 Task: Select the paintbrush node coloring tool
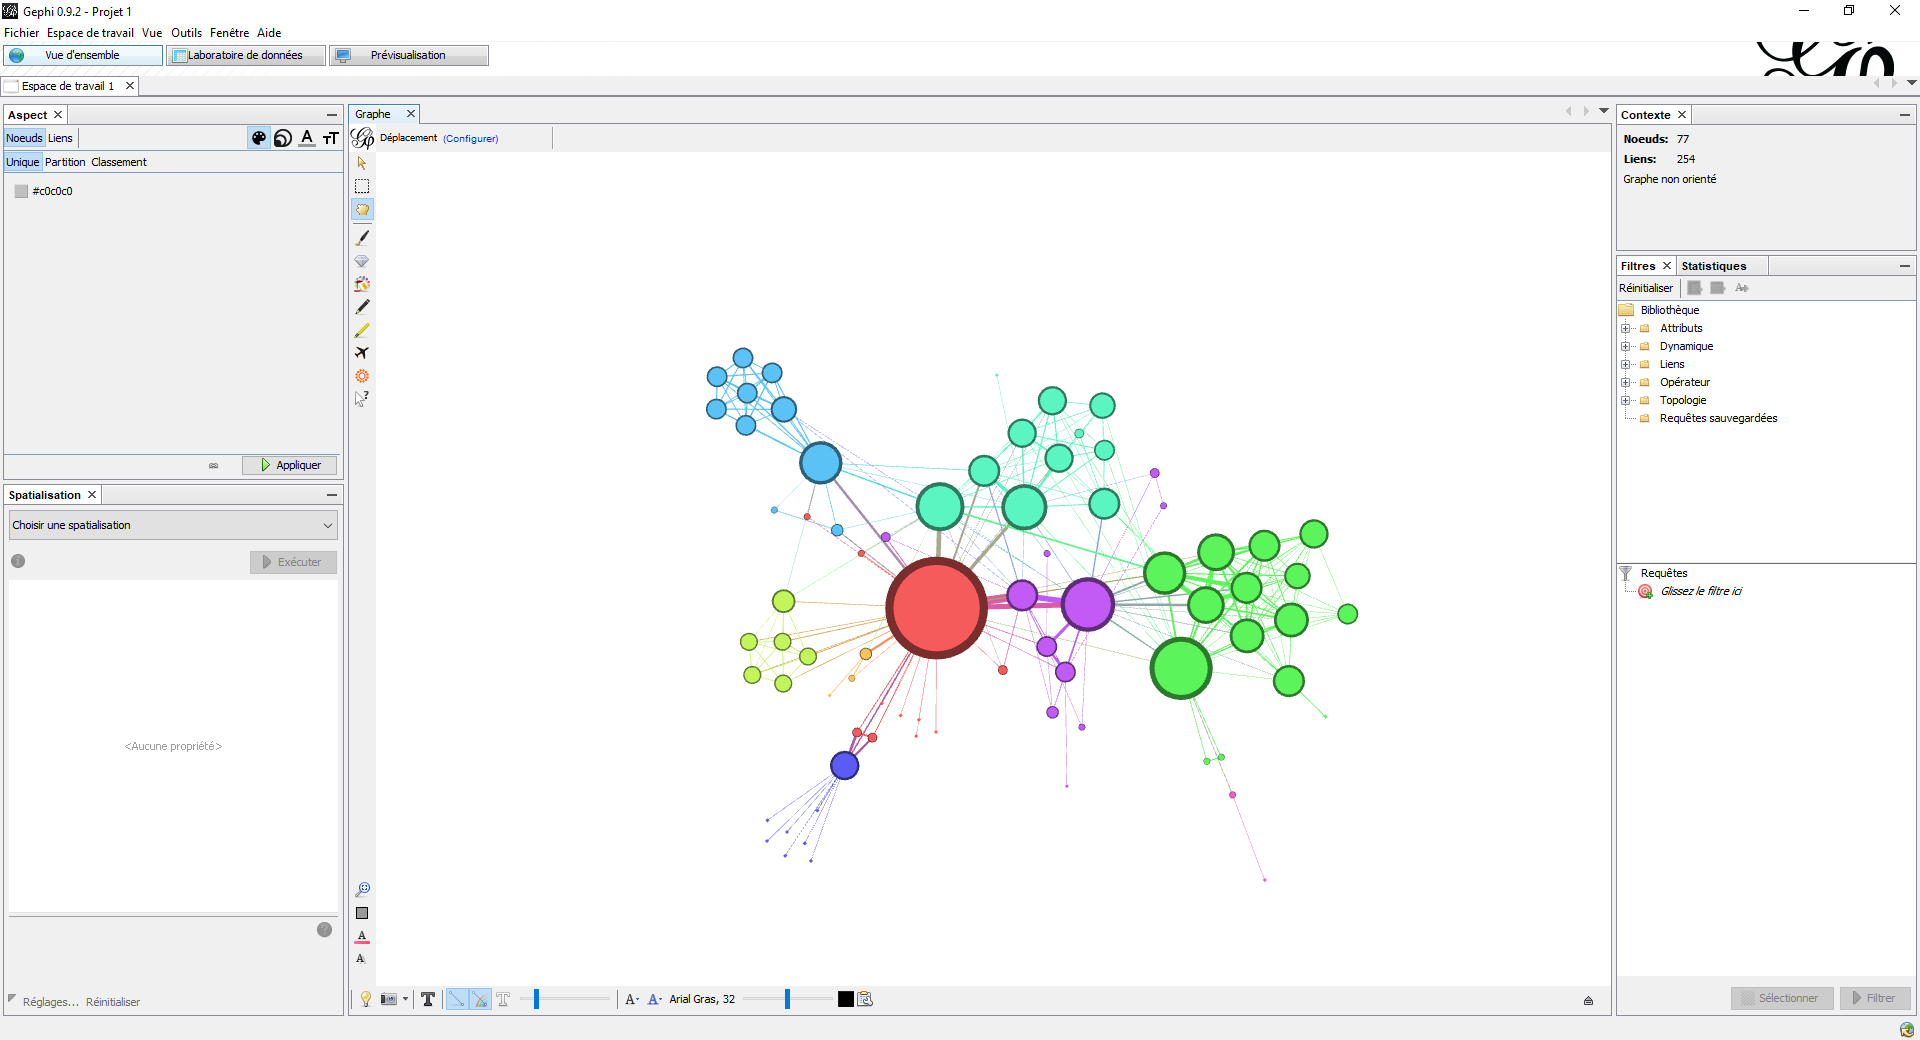[x=362, y=238]
